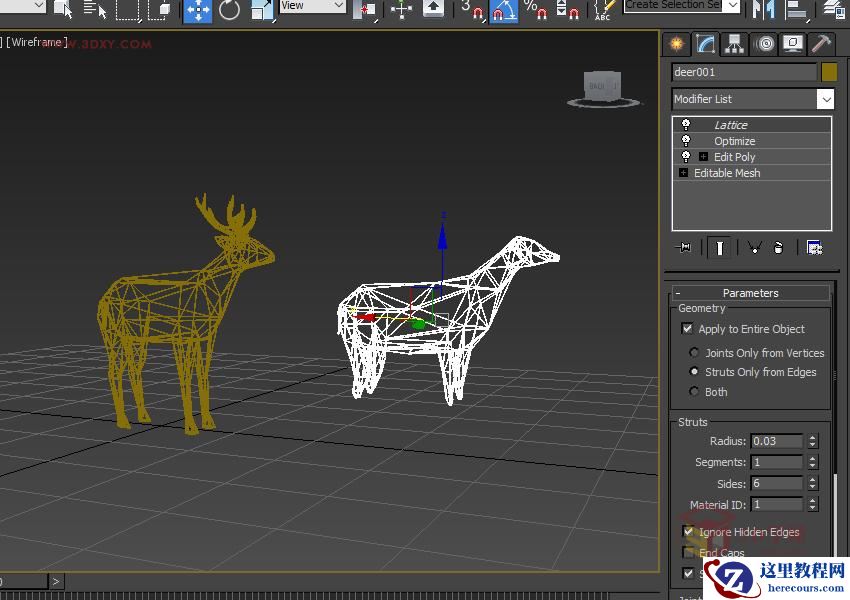Select the Optimize modifier in stack
850x600 pixels.
(734, 141)
